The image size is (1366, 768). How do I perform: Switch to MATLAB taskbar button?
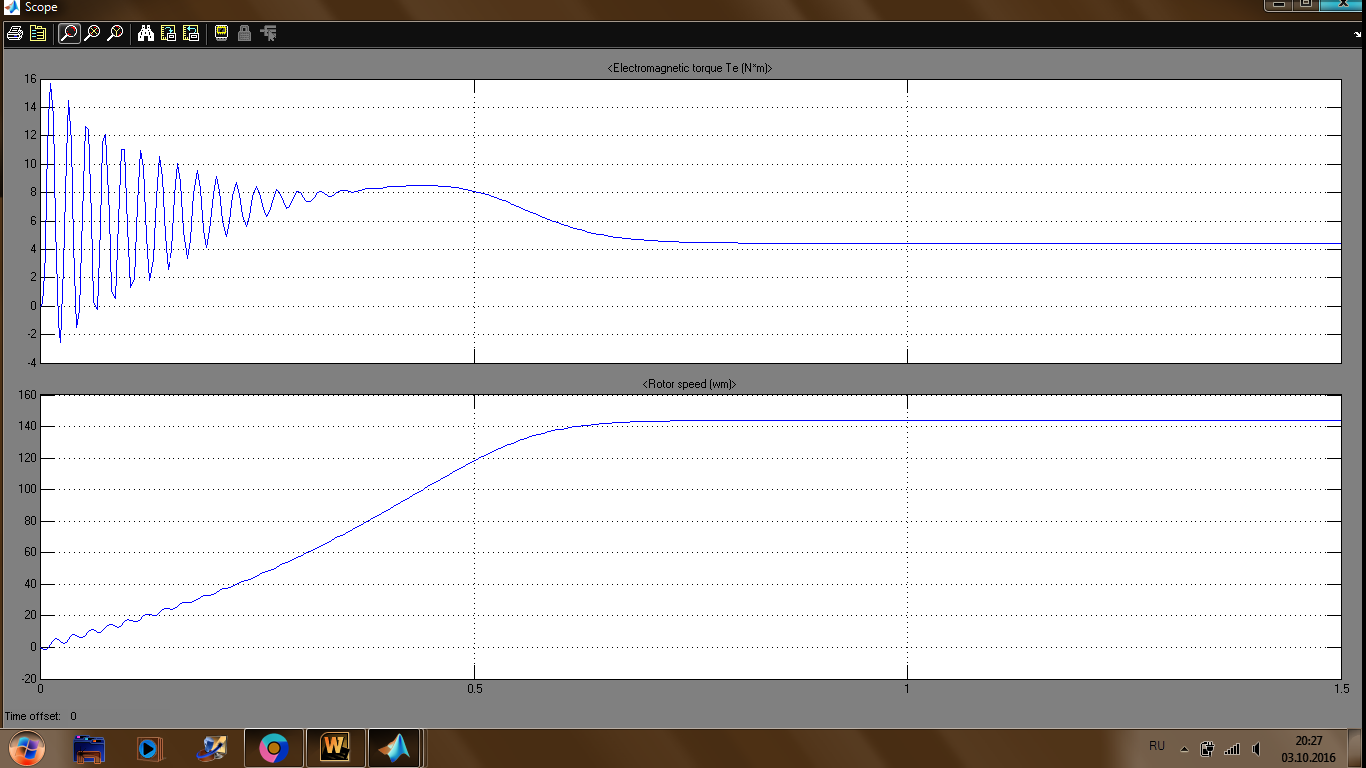tap(397, 748)
